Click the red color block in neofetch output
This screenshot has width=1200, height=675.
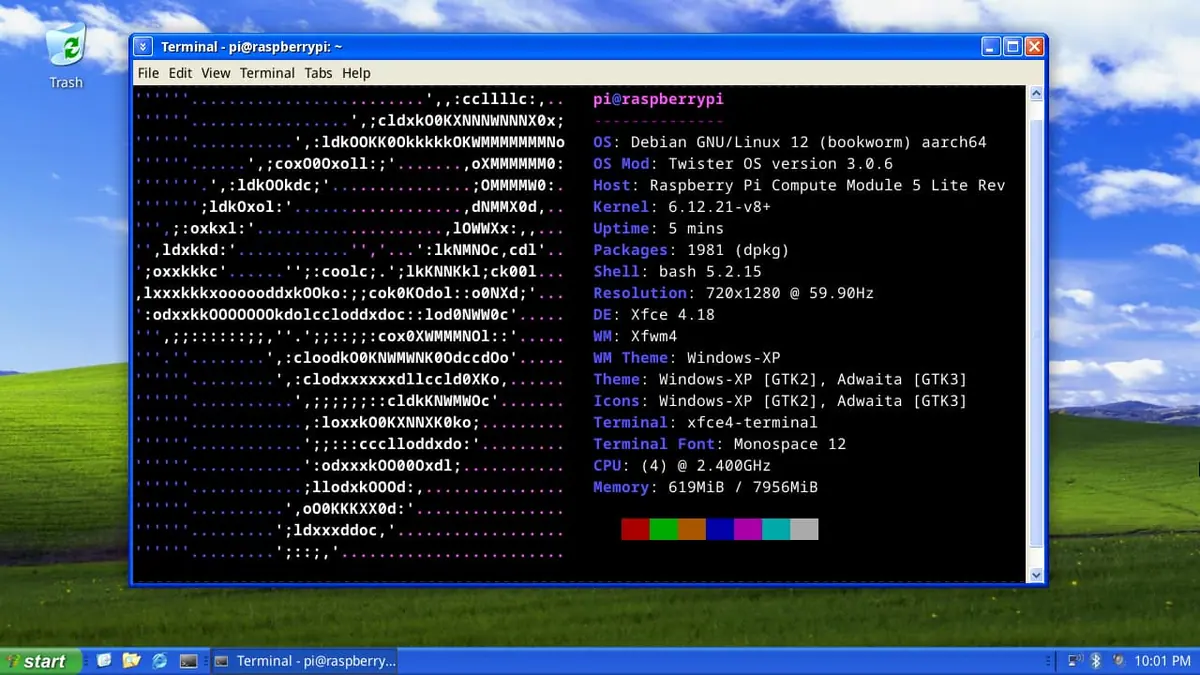[x=635, y=529]
